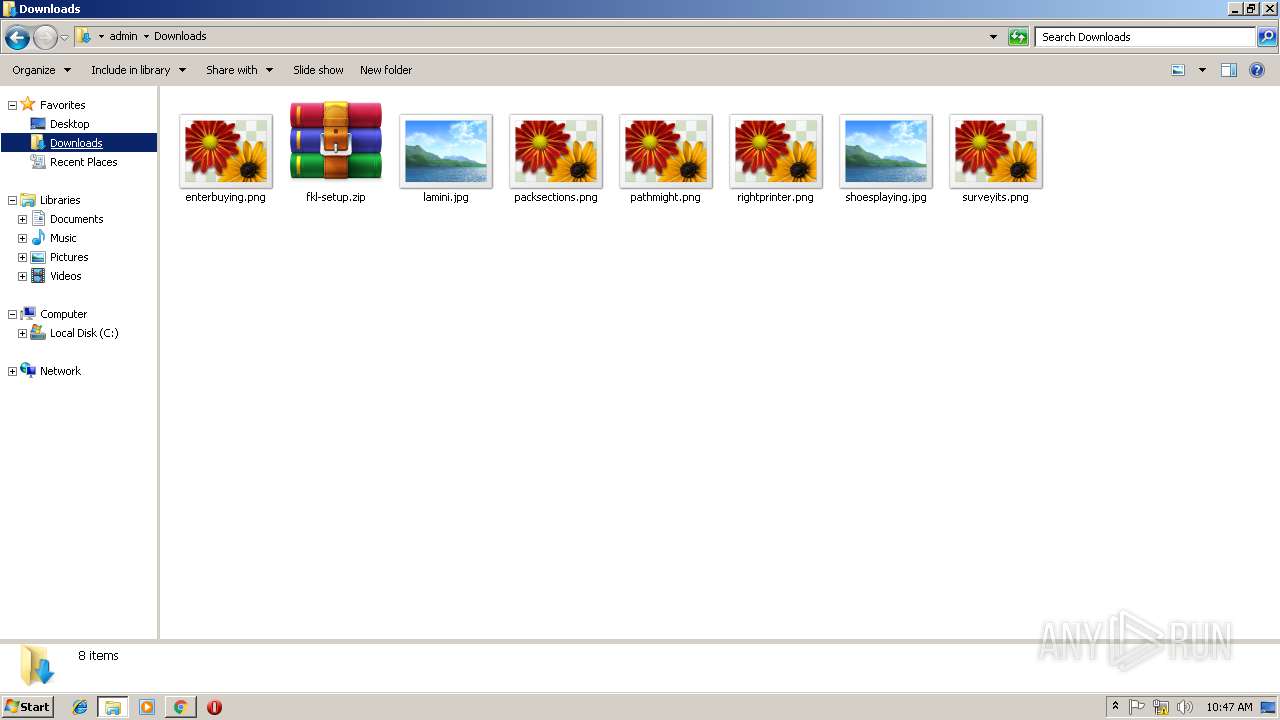This screenshot has width=1280, height=720.
Task: Select the rightprinter.png file icon
Action: 776,151
